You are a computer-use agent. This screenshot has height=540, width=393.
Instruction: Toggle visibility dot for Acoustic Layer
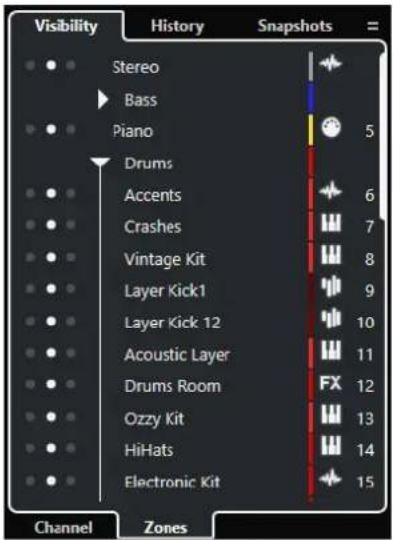tap(51, 353)
